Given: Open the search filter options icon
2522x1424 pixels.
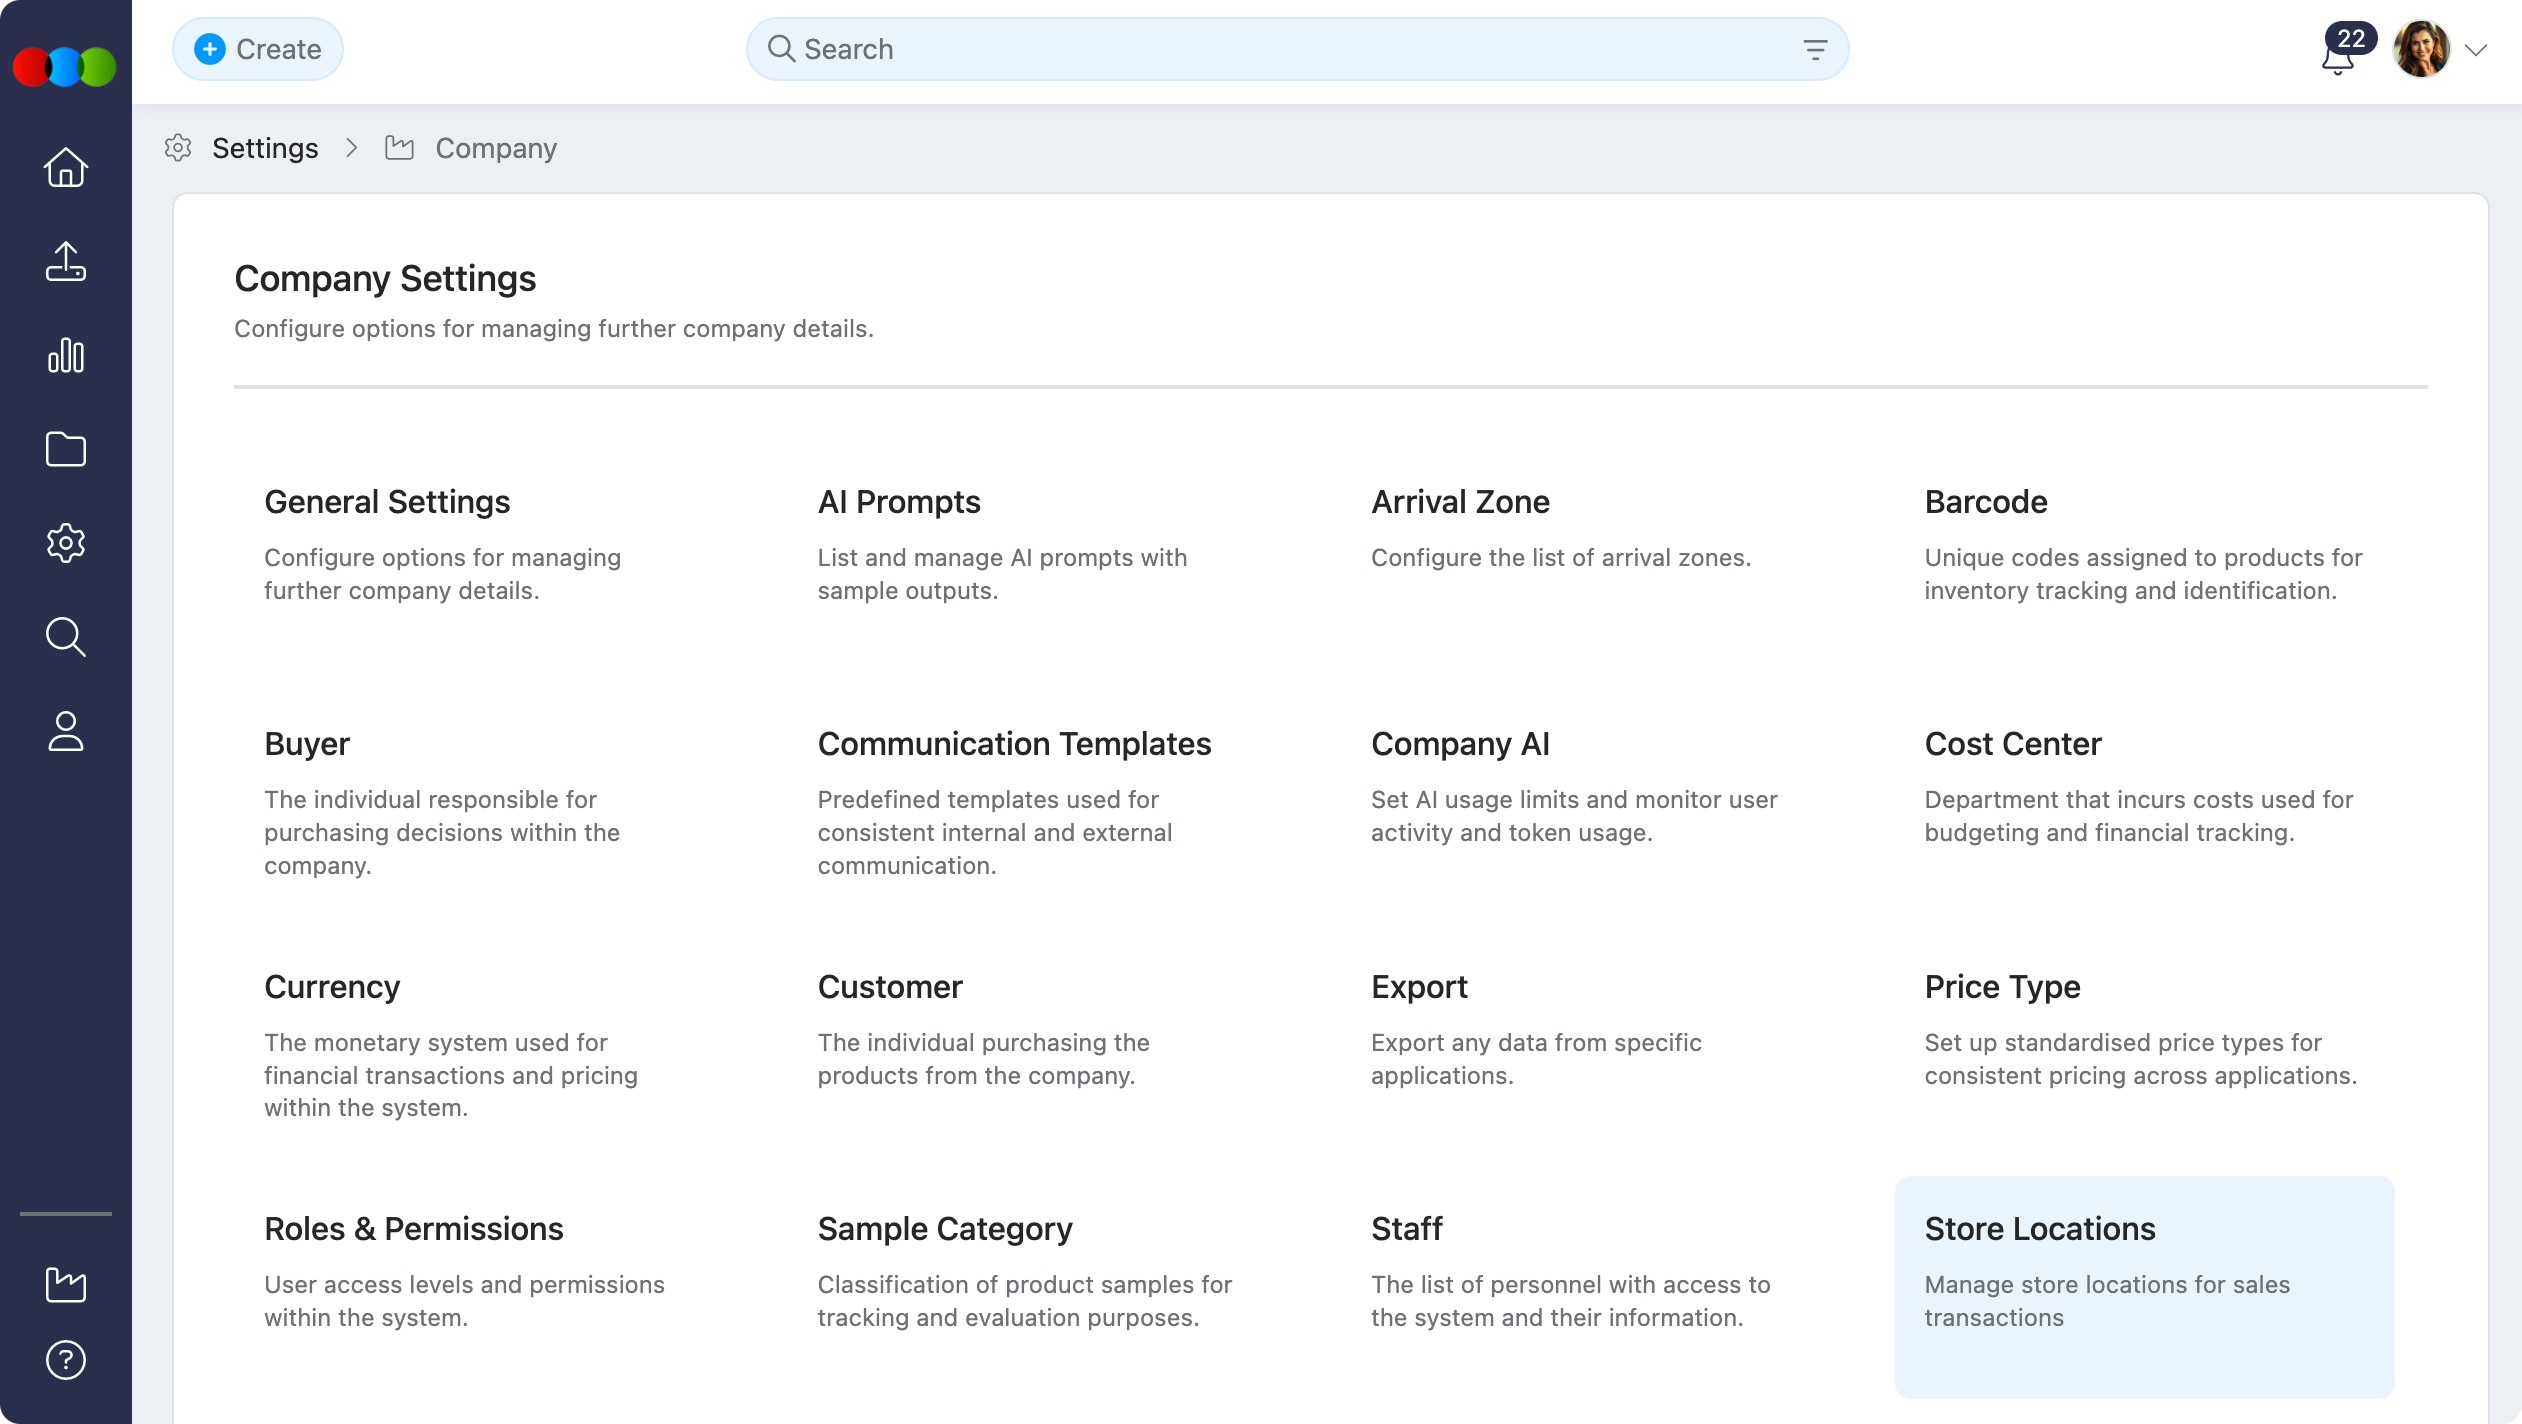Looking at the screenshot, I should [x=1815, y=49].
